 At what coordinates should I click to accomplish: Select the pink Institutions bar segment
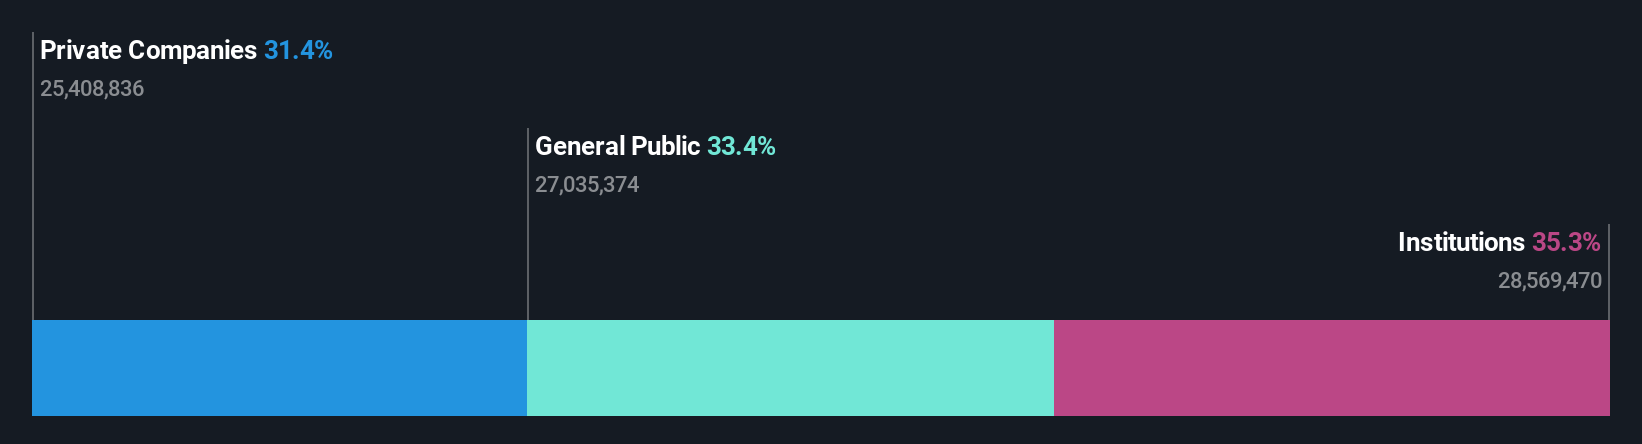[x=1332, y=368]
